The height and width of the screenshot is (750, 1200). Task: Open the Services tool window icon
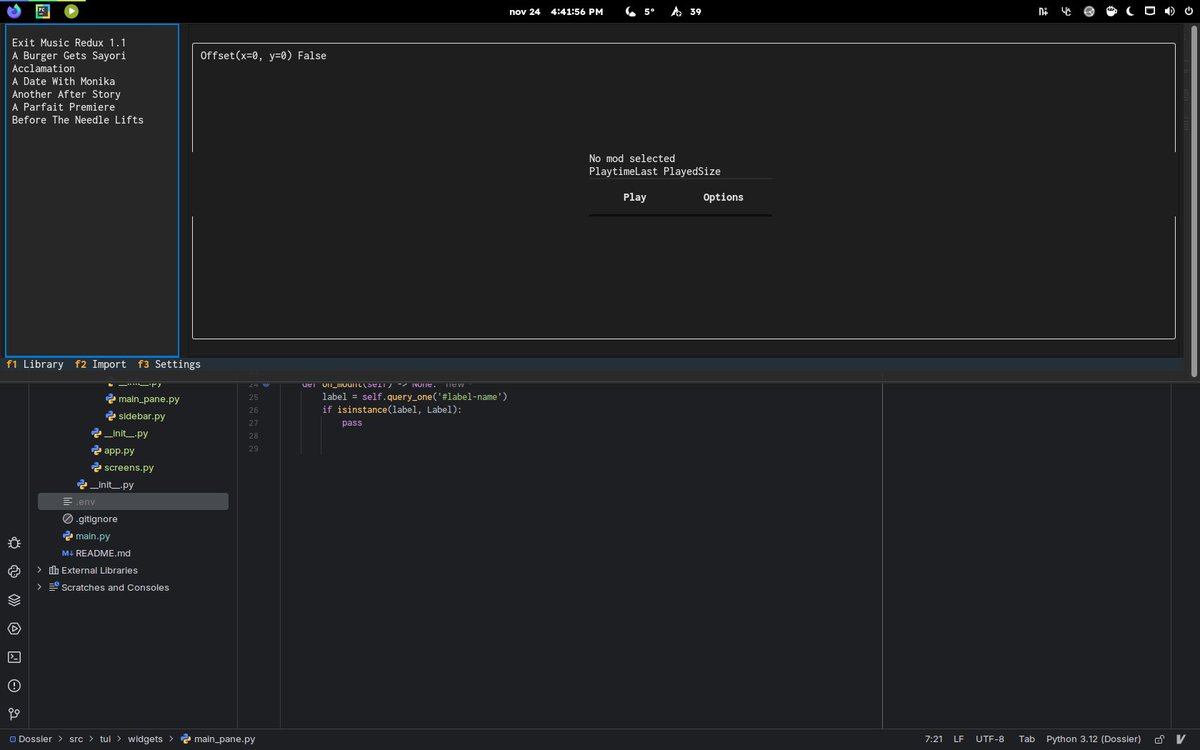point(14,629)
